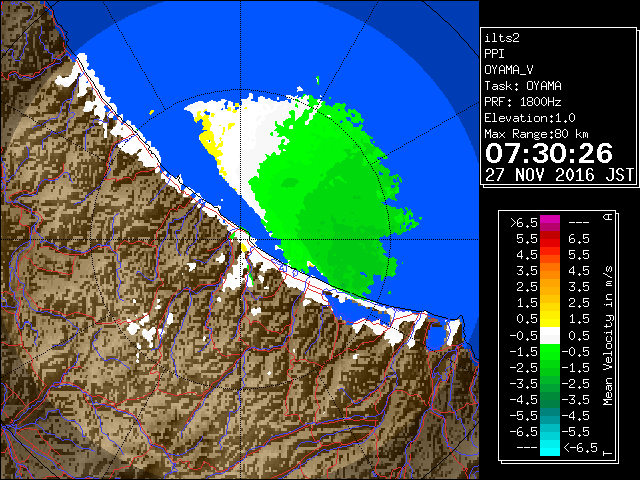Click the '<-6.5' legend label

(x=580, y=447)
